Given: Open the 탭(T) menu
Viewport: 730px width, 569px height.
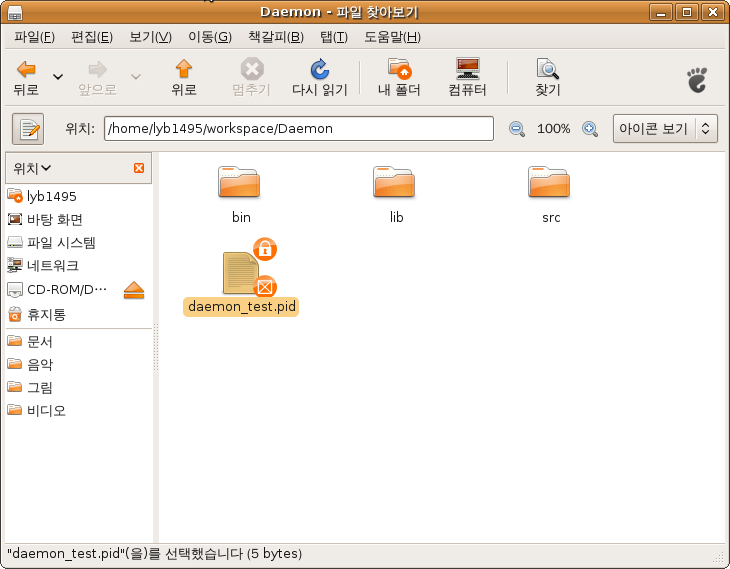Looking at the screenshot, I should [x=334, y=37].
